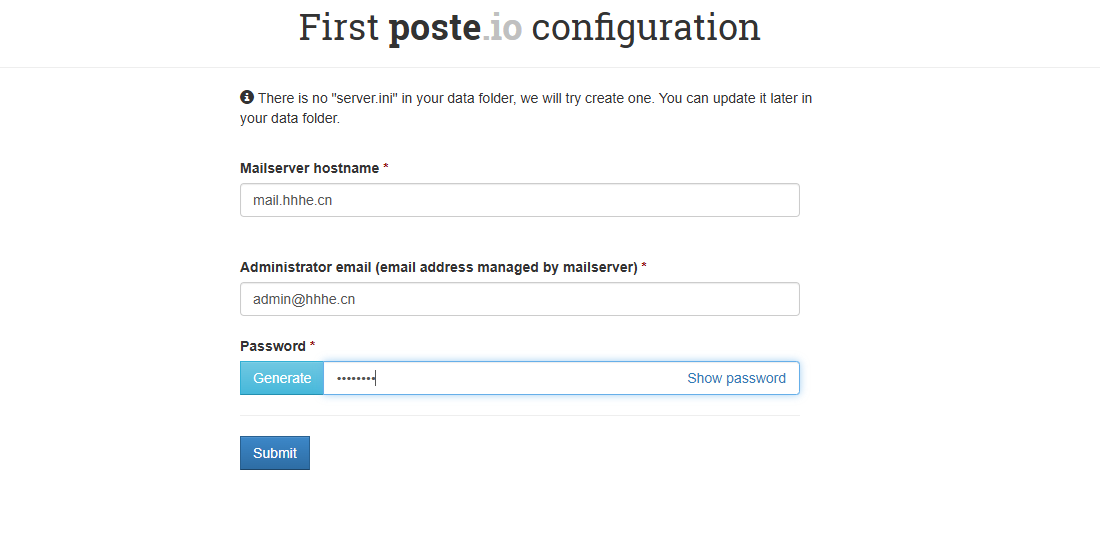Click the Administrator email label text
1112x554 pixels.
click(x=439, y=267)
